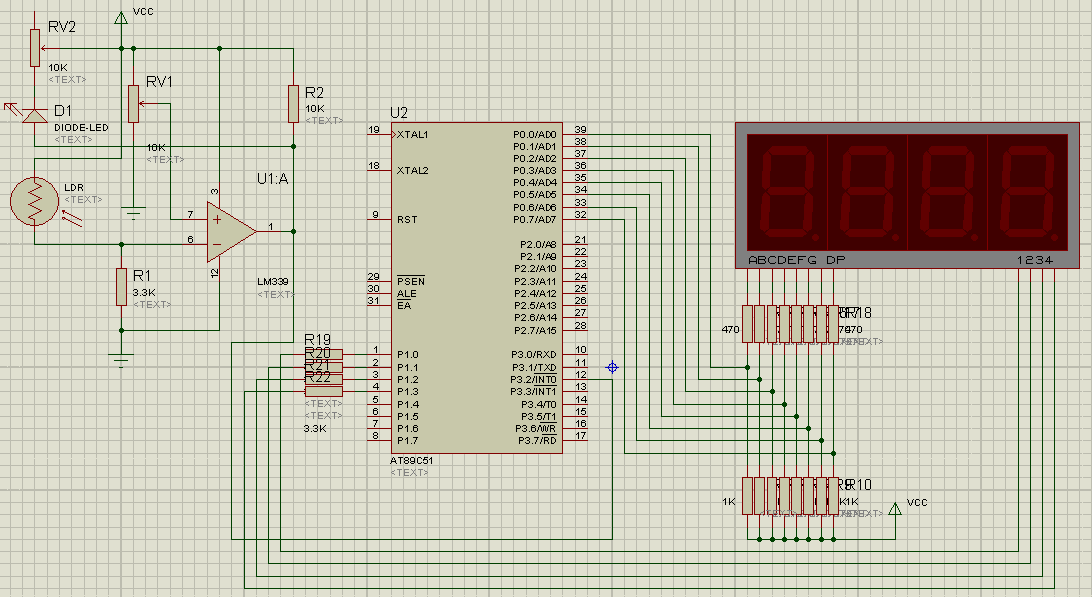Click the P2.0/A8 pin label
The image size is (1092, 597).
click(x=538, y=245)
